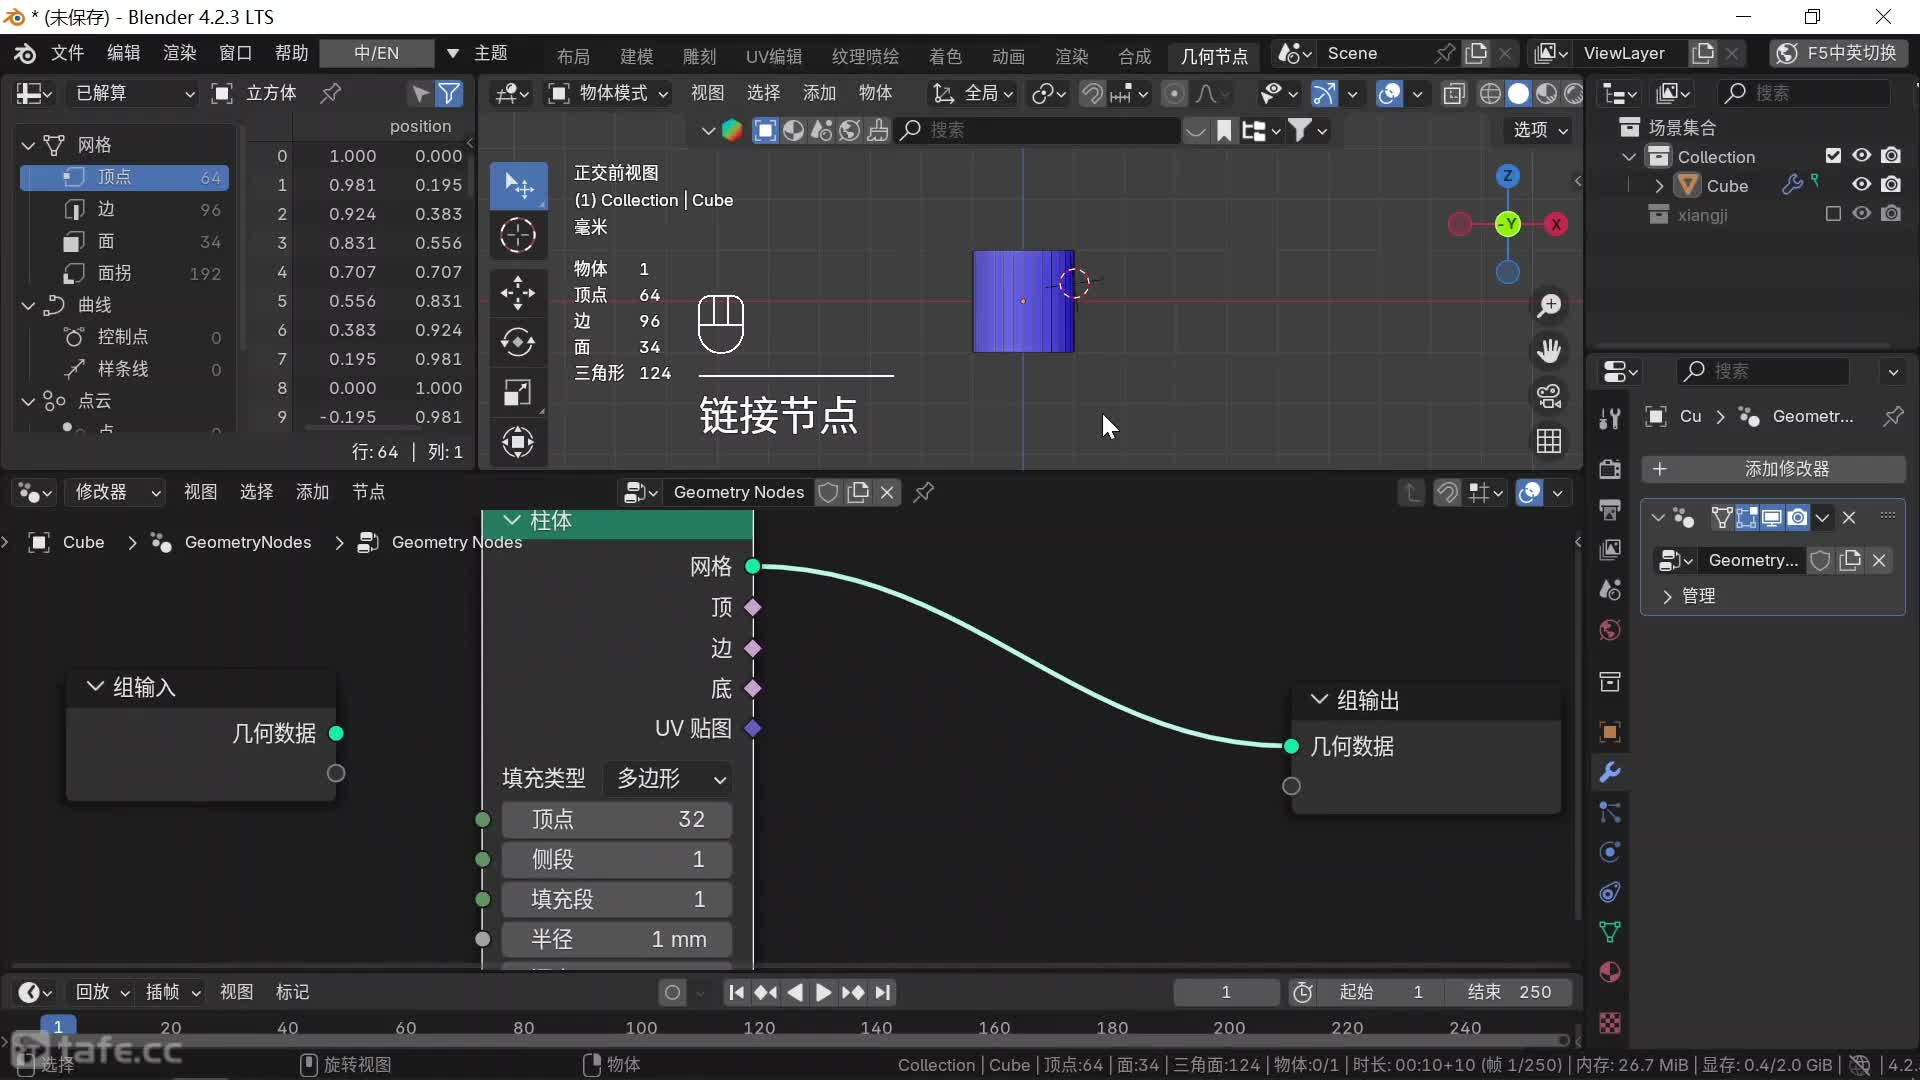Click the play button in the timeline
The width and height of the screenshot is (1920, 1080).
coord(822,992)
